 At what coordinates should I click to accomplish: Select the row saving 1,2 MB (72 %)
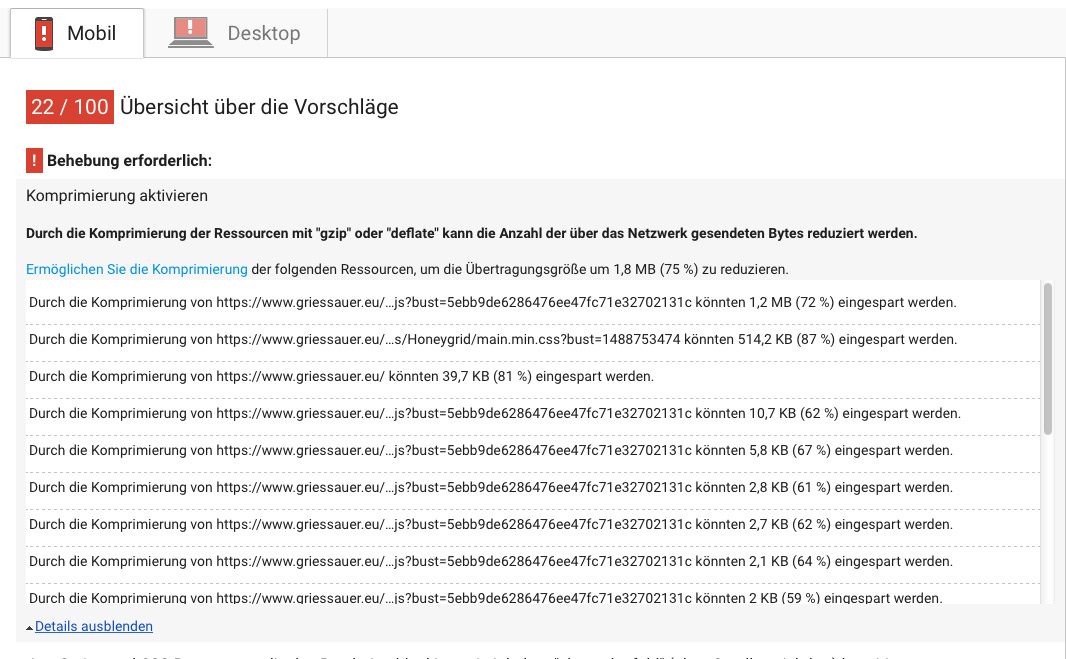coord(492,302)
